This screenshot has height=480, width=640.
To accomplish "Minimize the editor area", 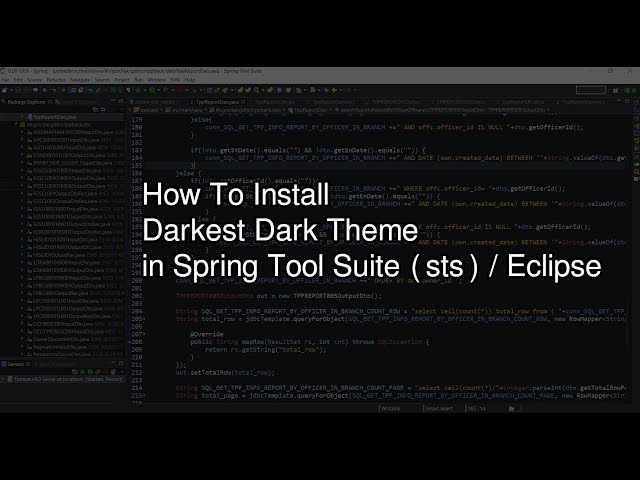I will point(619,101).
